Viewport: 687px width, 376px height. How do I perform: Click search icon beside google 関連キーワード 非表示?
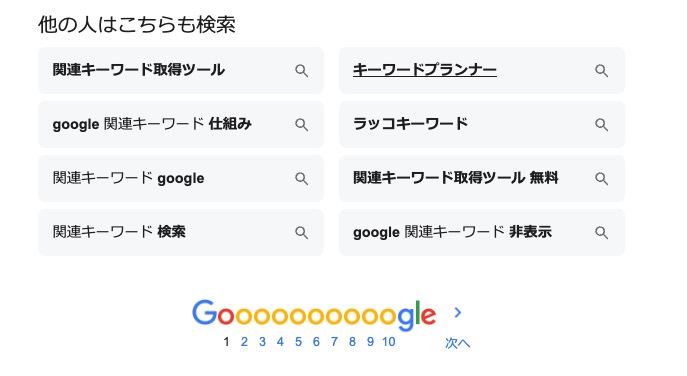click(602, 232)
